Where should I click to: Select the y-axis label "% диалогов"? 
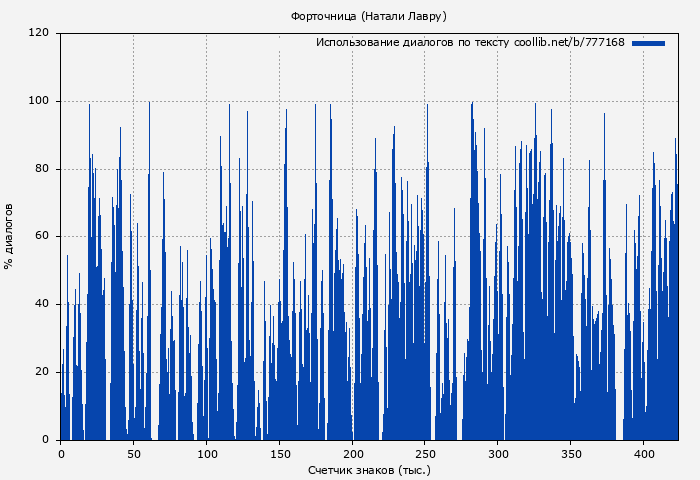[x=9, y=236]
